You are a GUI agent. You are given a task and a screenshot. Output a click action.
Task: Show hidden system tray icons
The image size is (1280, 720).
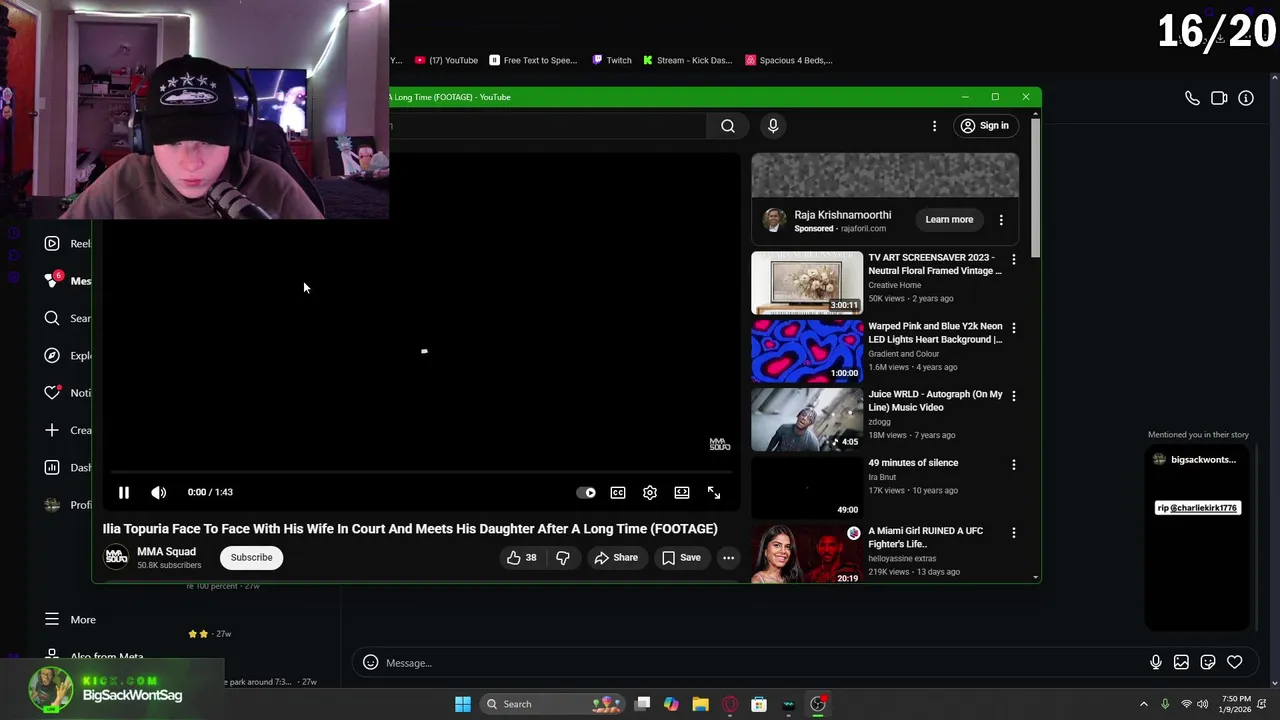pos(1144,704)
